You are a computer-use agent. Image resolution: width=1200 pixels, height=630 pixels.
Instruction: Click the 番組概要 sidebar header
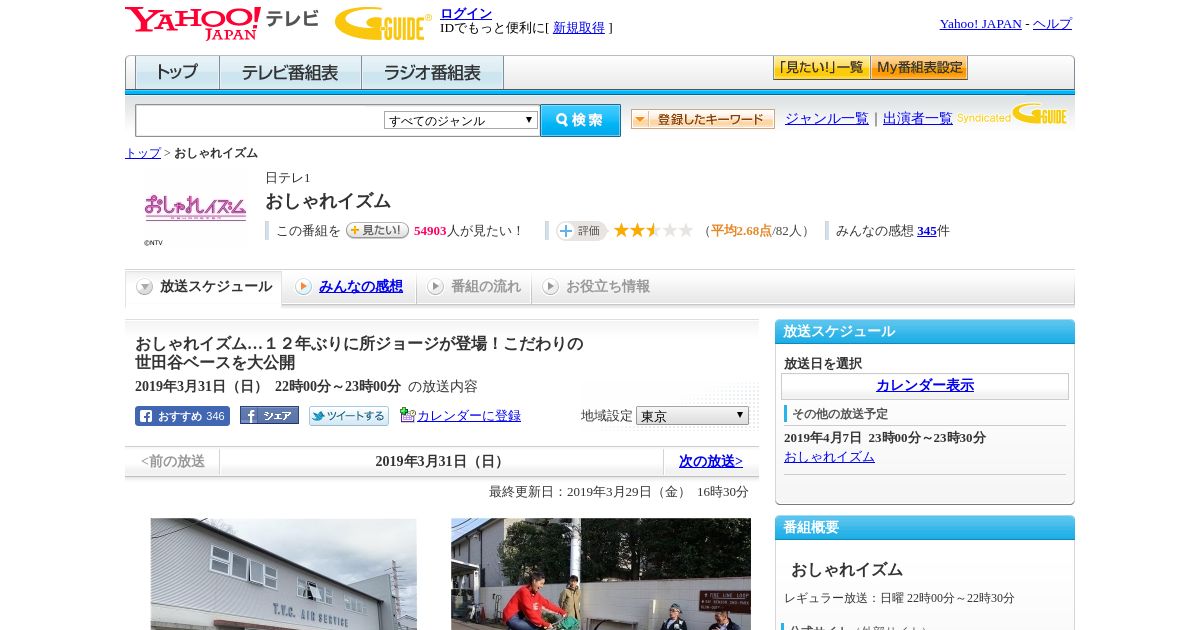(925, 528)
